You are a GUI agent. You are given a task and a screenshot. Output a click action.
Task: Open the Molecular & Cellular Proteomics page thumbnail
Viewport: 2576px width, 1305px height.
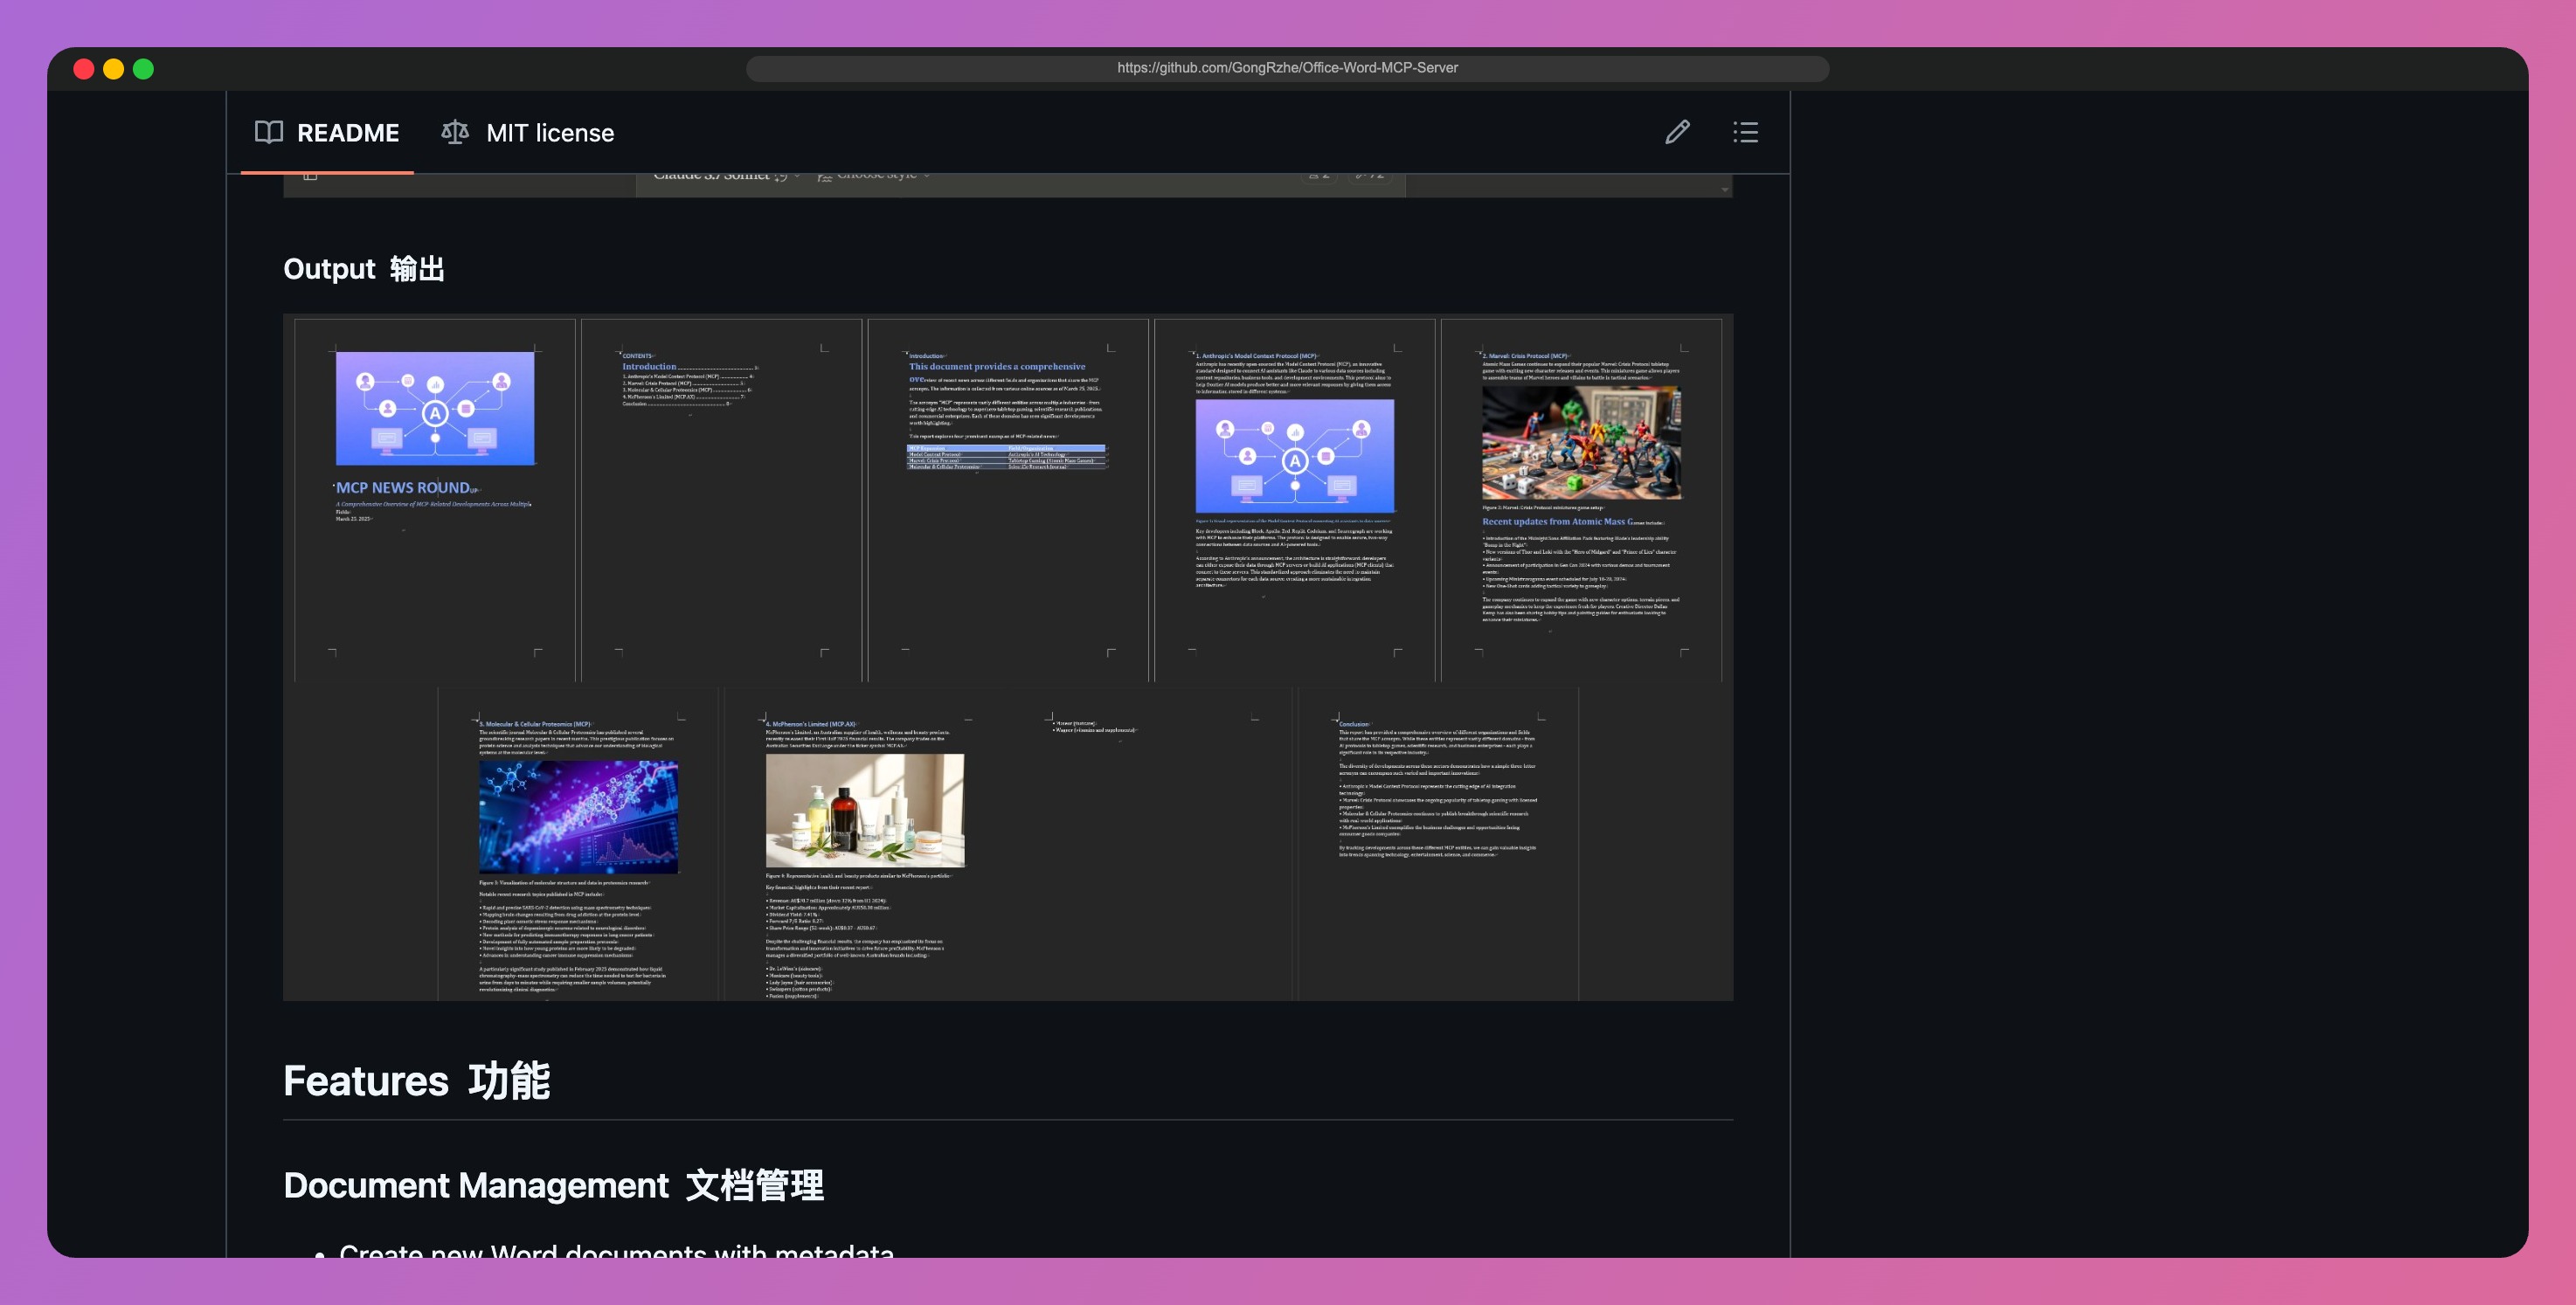point(578,844)
